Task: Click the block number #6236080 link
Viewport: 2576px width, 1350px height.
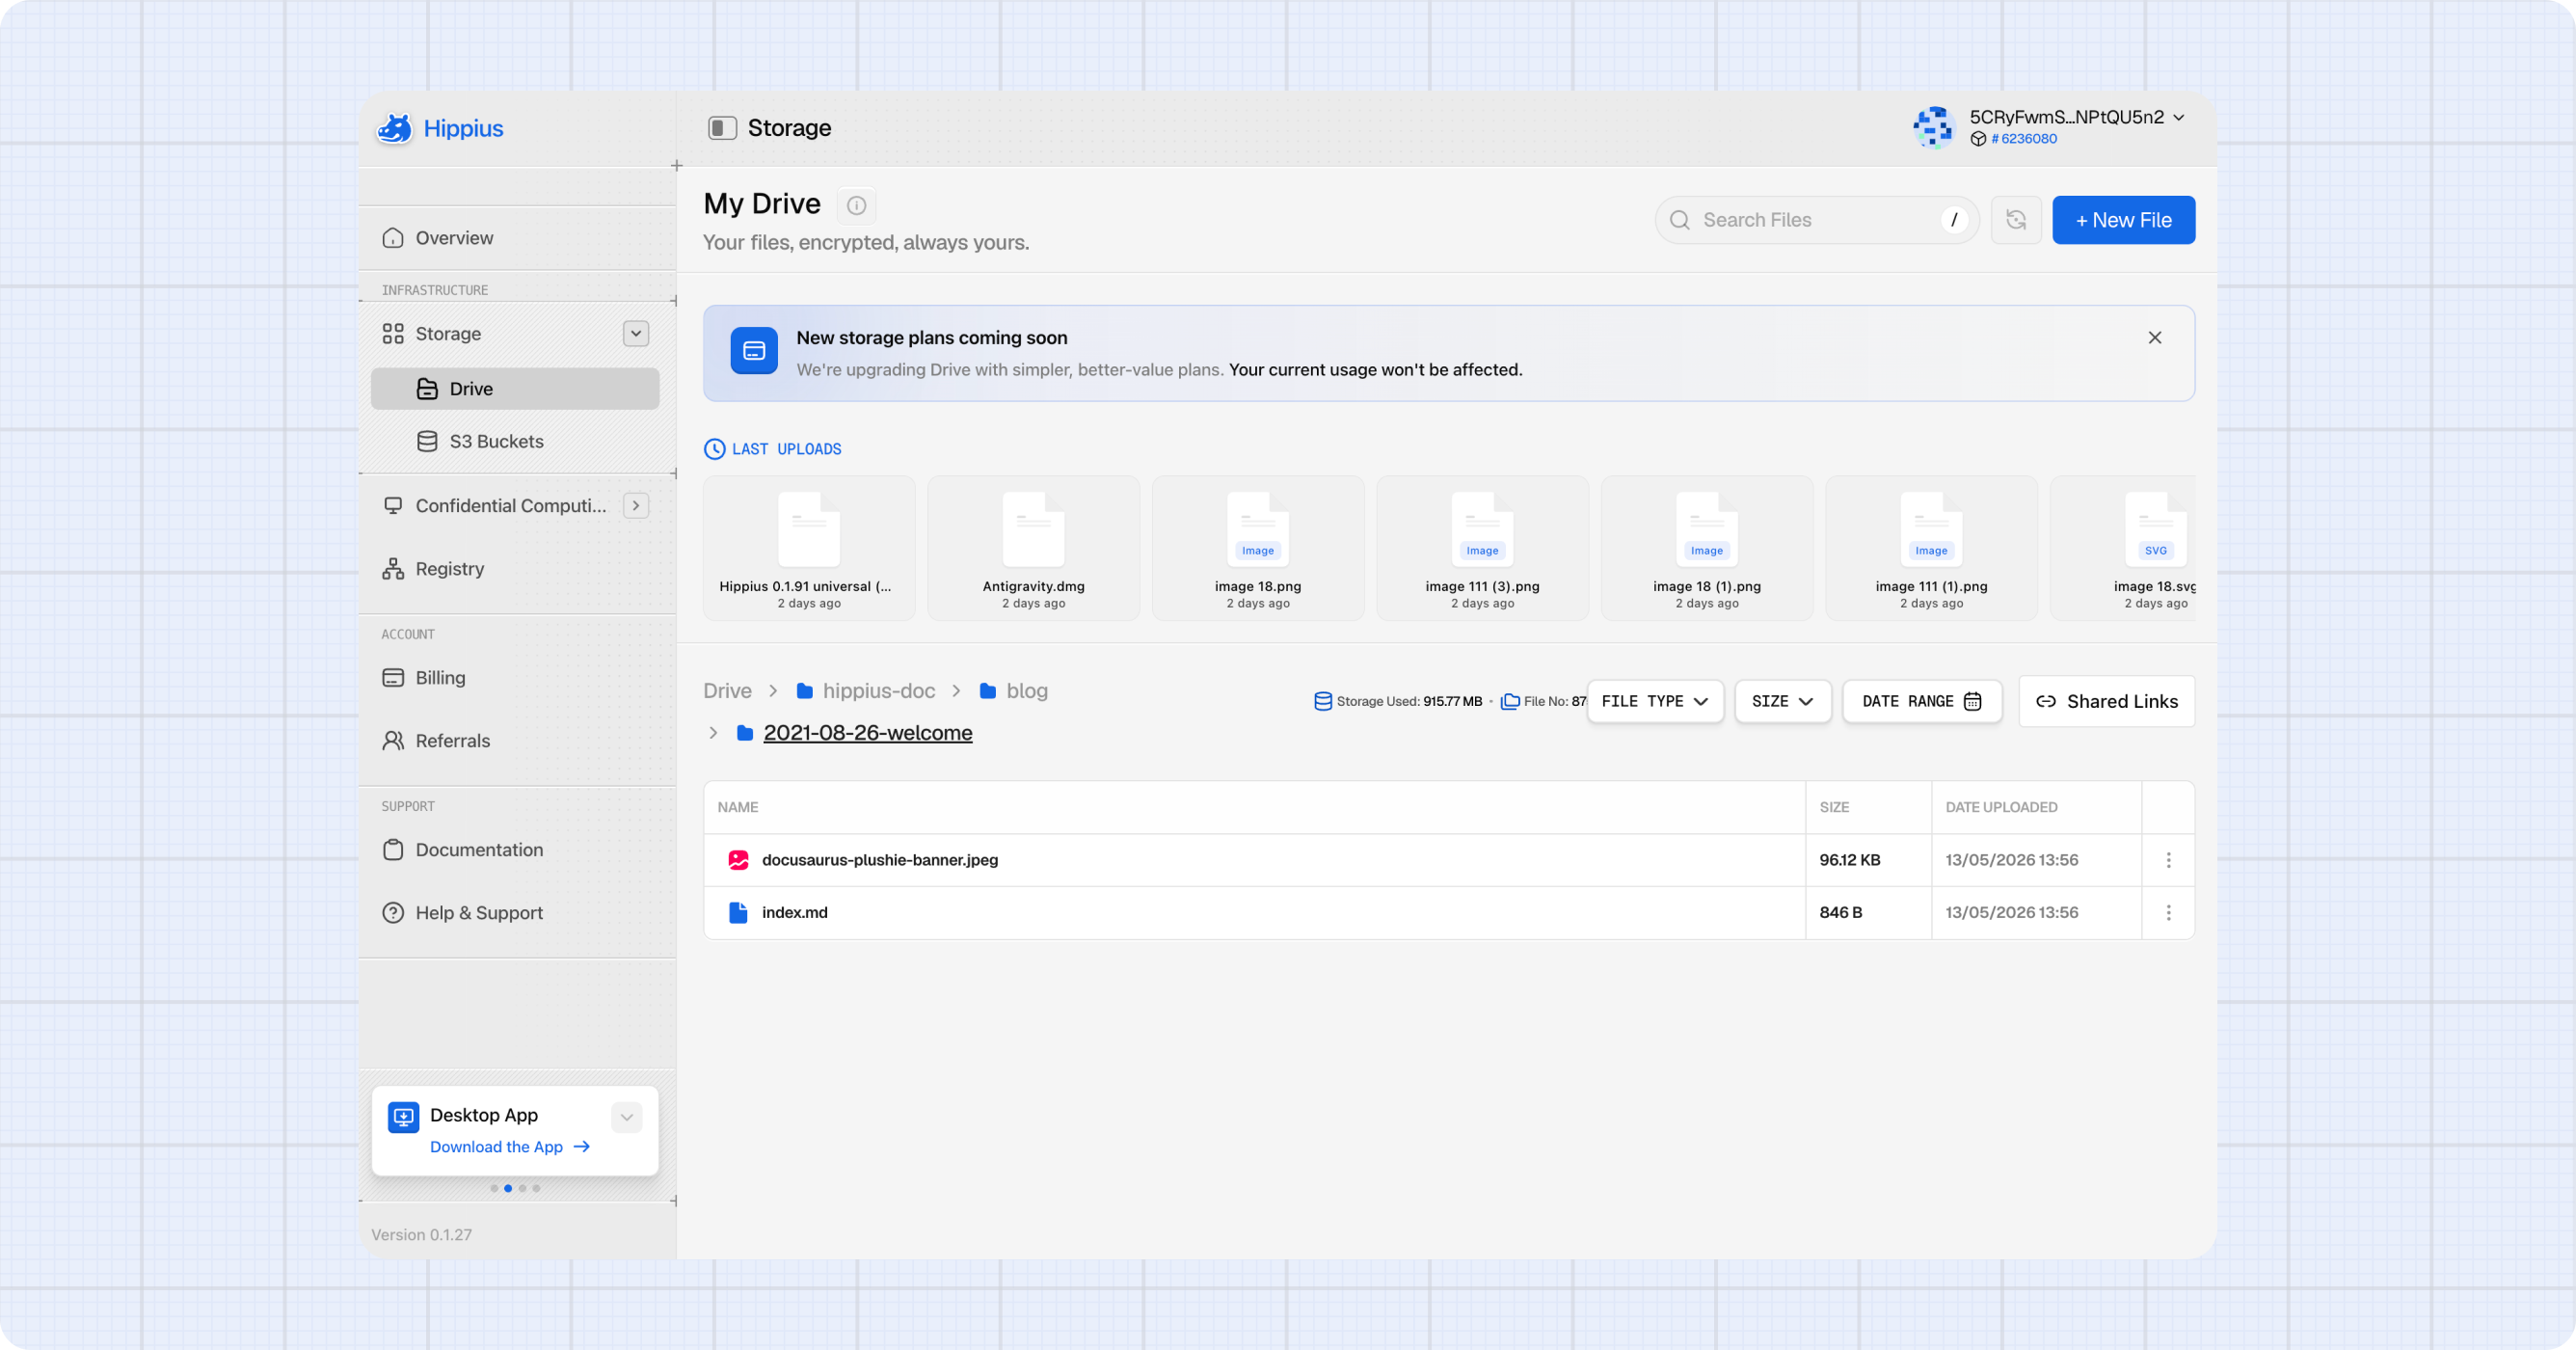Action: click(x=2023, y=139)
